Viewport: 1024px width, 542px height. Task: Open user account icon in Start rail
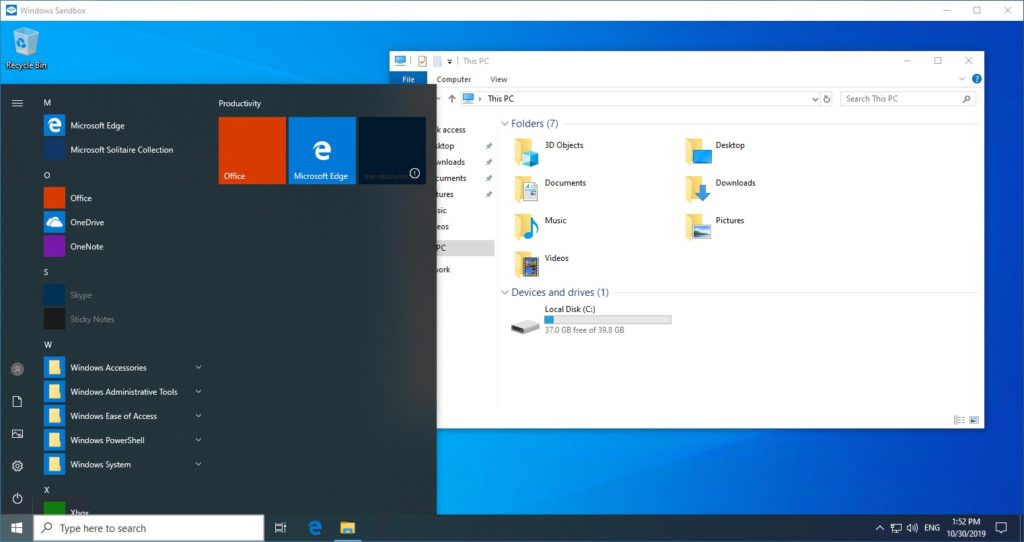(x=18, y=369)
